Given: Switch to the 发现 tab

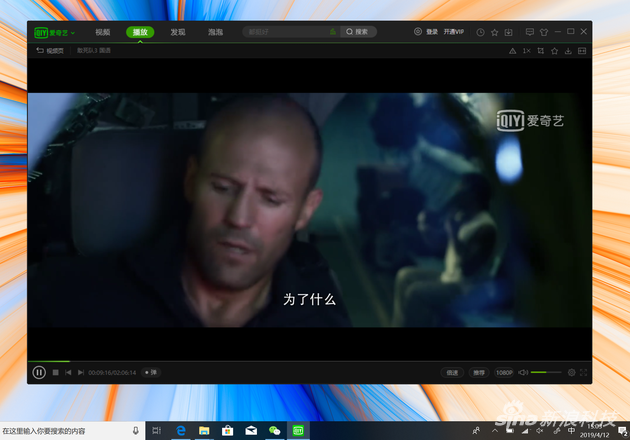Looking at the screenshot, I should [178, 32].
